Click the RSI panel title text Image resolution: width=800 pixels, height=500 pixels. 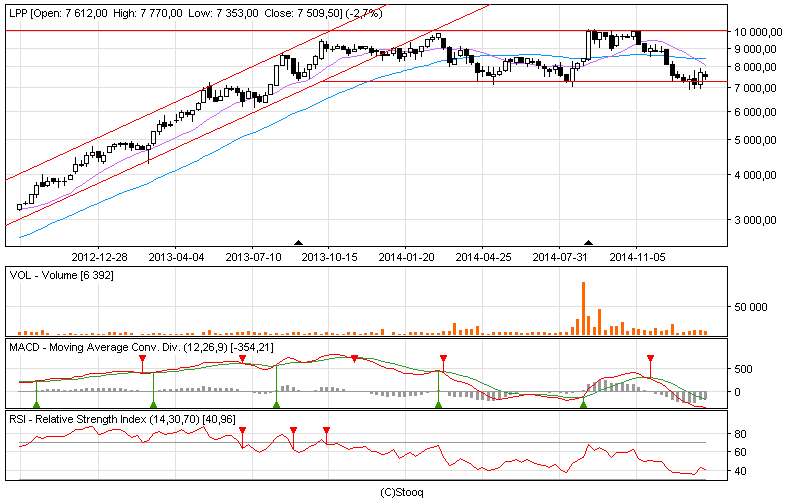pos(122,419)
